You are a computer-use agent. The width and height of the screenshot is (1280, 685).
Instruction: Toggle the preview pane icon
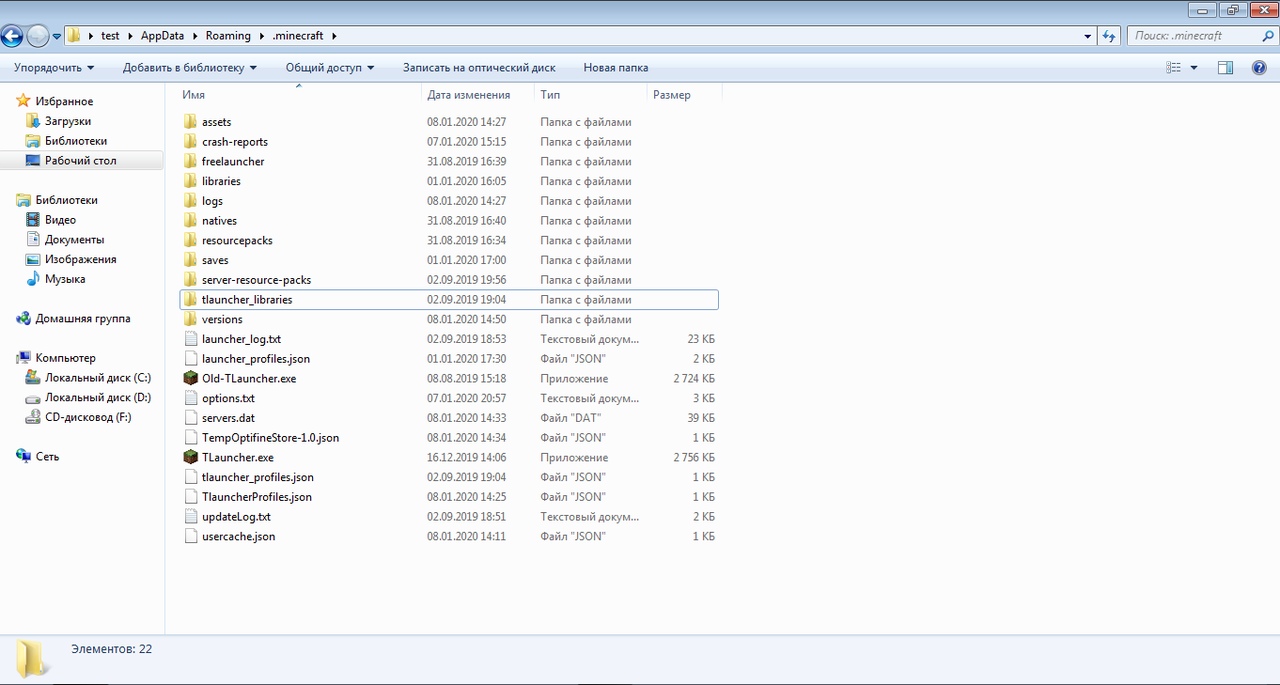coord(1225,68)
